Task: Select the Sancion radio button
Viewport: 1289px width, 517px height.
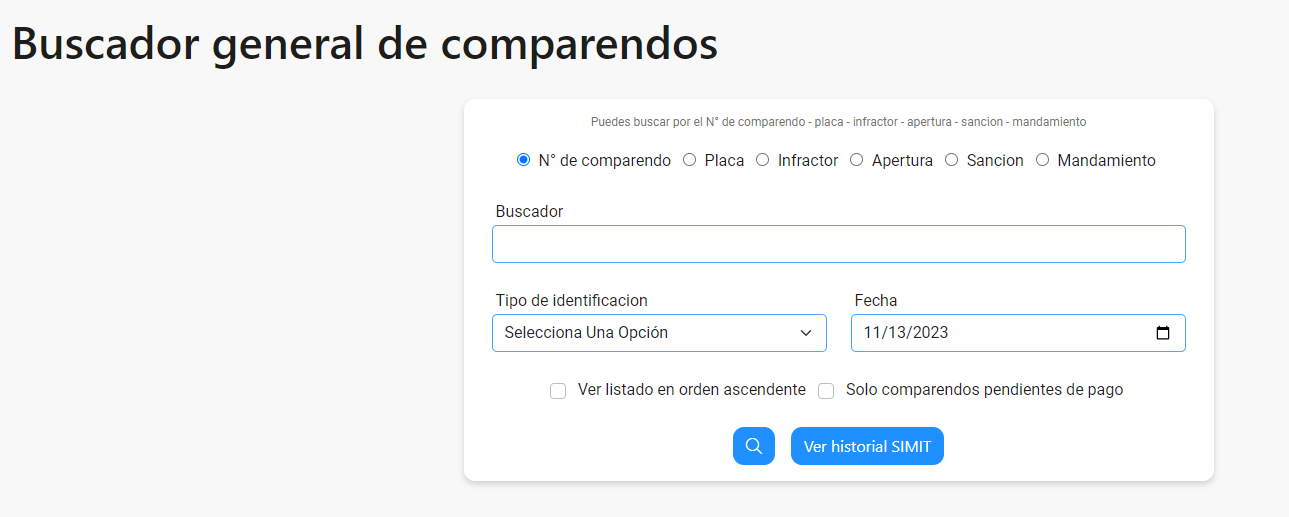Action: click(x=951, y=160)
